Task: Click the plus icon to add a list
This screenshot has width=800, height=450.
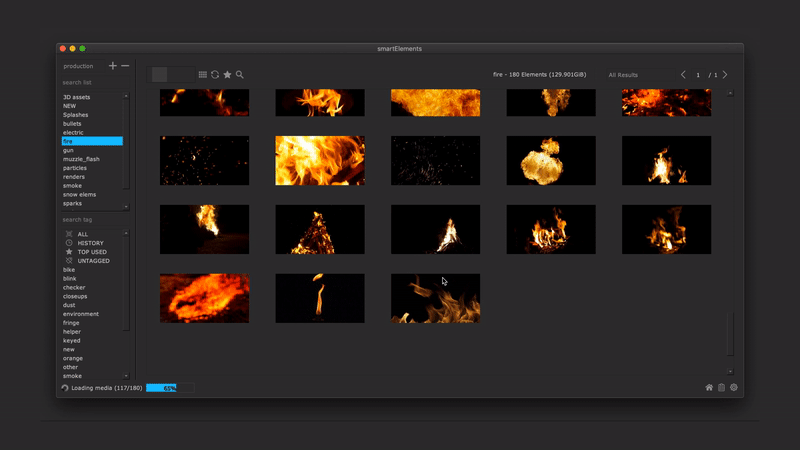Action: (x=113, y=66)
